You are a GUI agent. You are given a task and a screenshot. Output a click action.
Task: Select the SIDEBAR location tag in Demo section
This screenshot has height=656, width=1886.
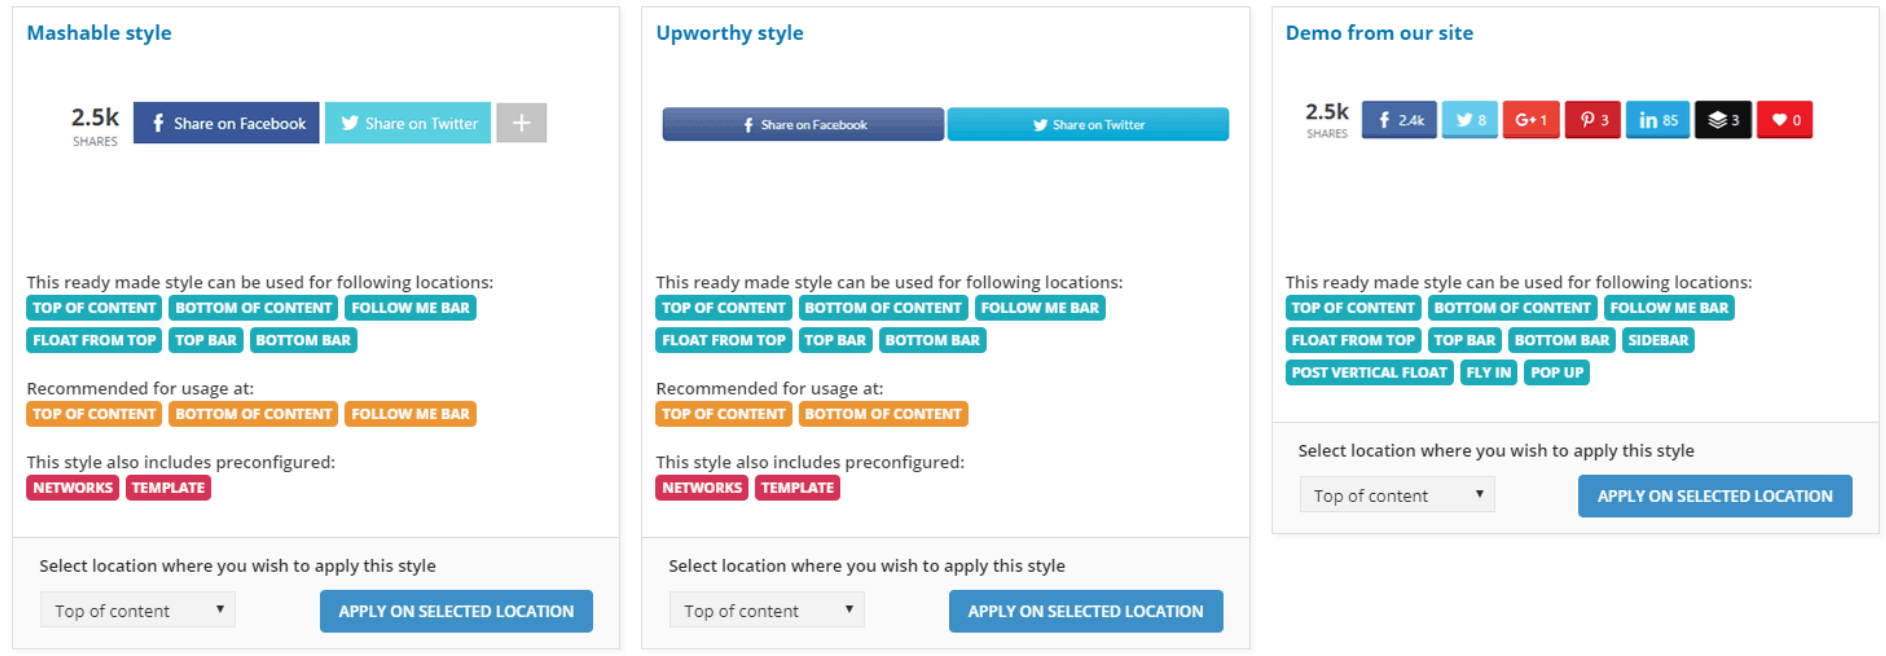[1658, 340]
